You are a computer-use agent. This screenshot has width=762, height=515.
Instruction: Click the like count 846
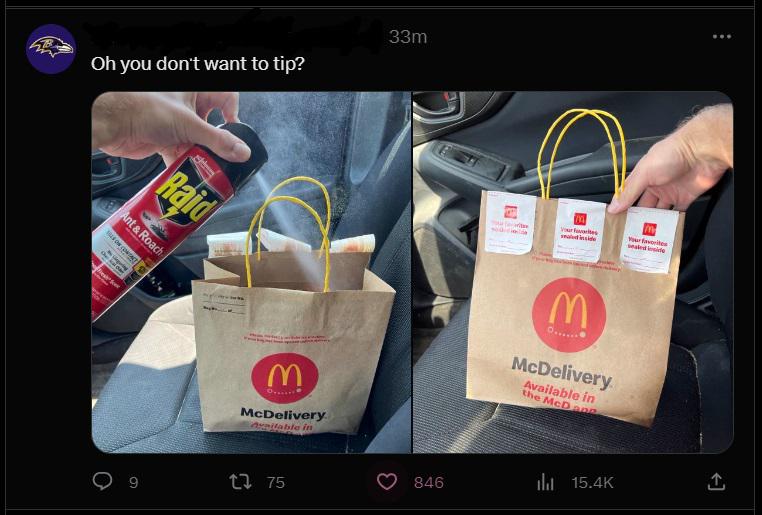429,482
